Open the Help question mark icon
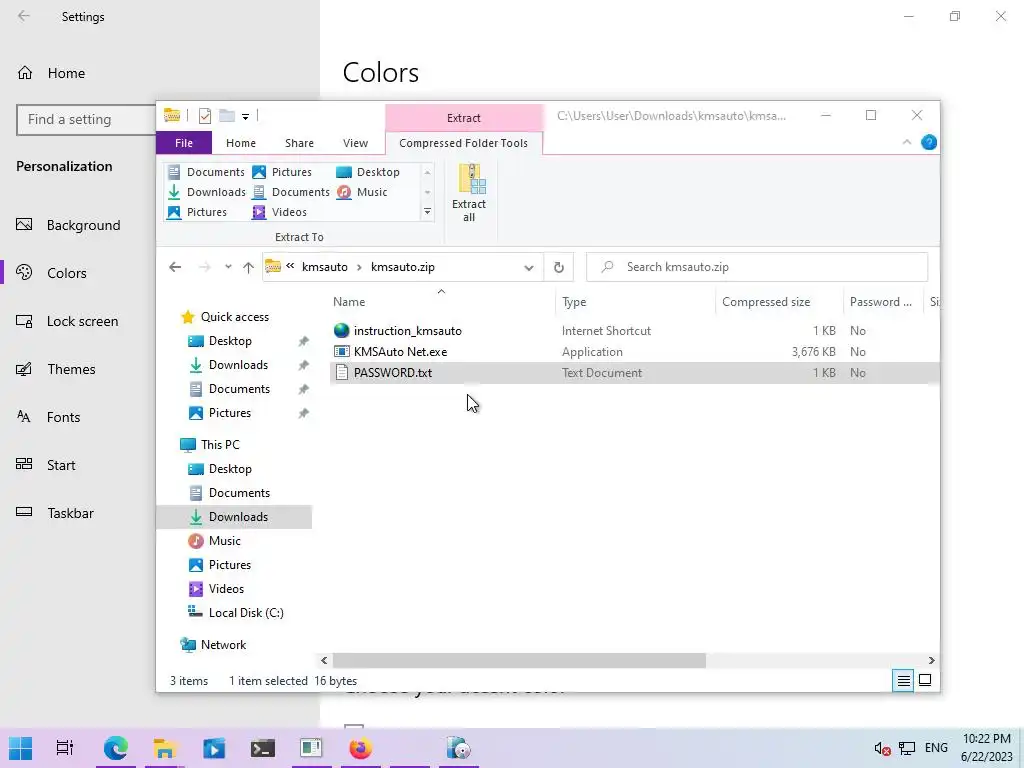Screen dimensions: 1024x768 (x=928, y=142)
